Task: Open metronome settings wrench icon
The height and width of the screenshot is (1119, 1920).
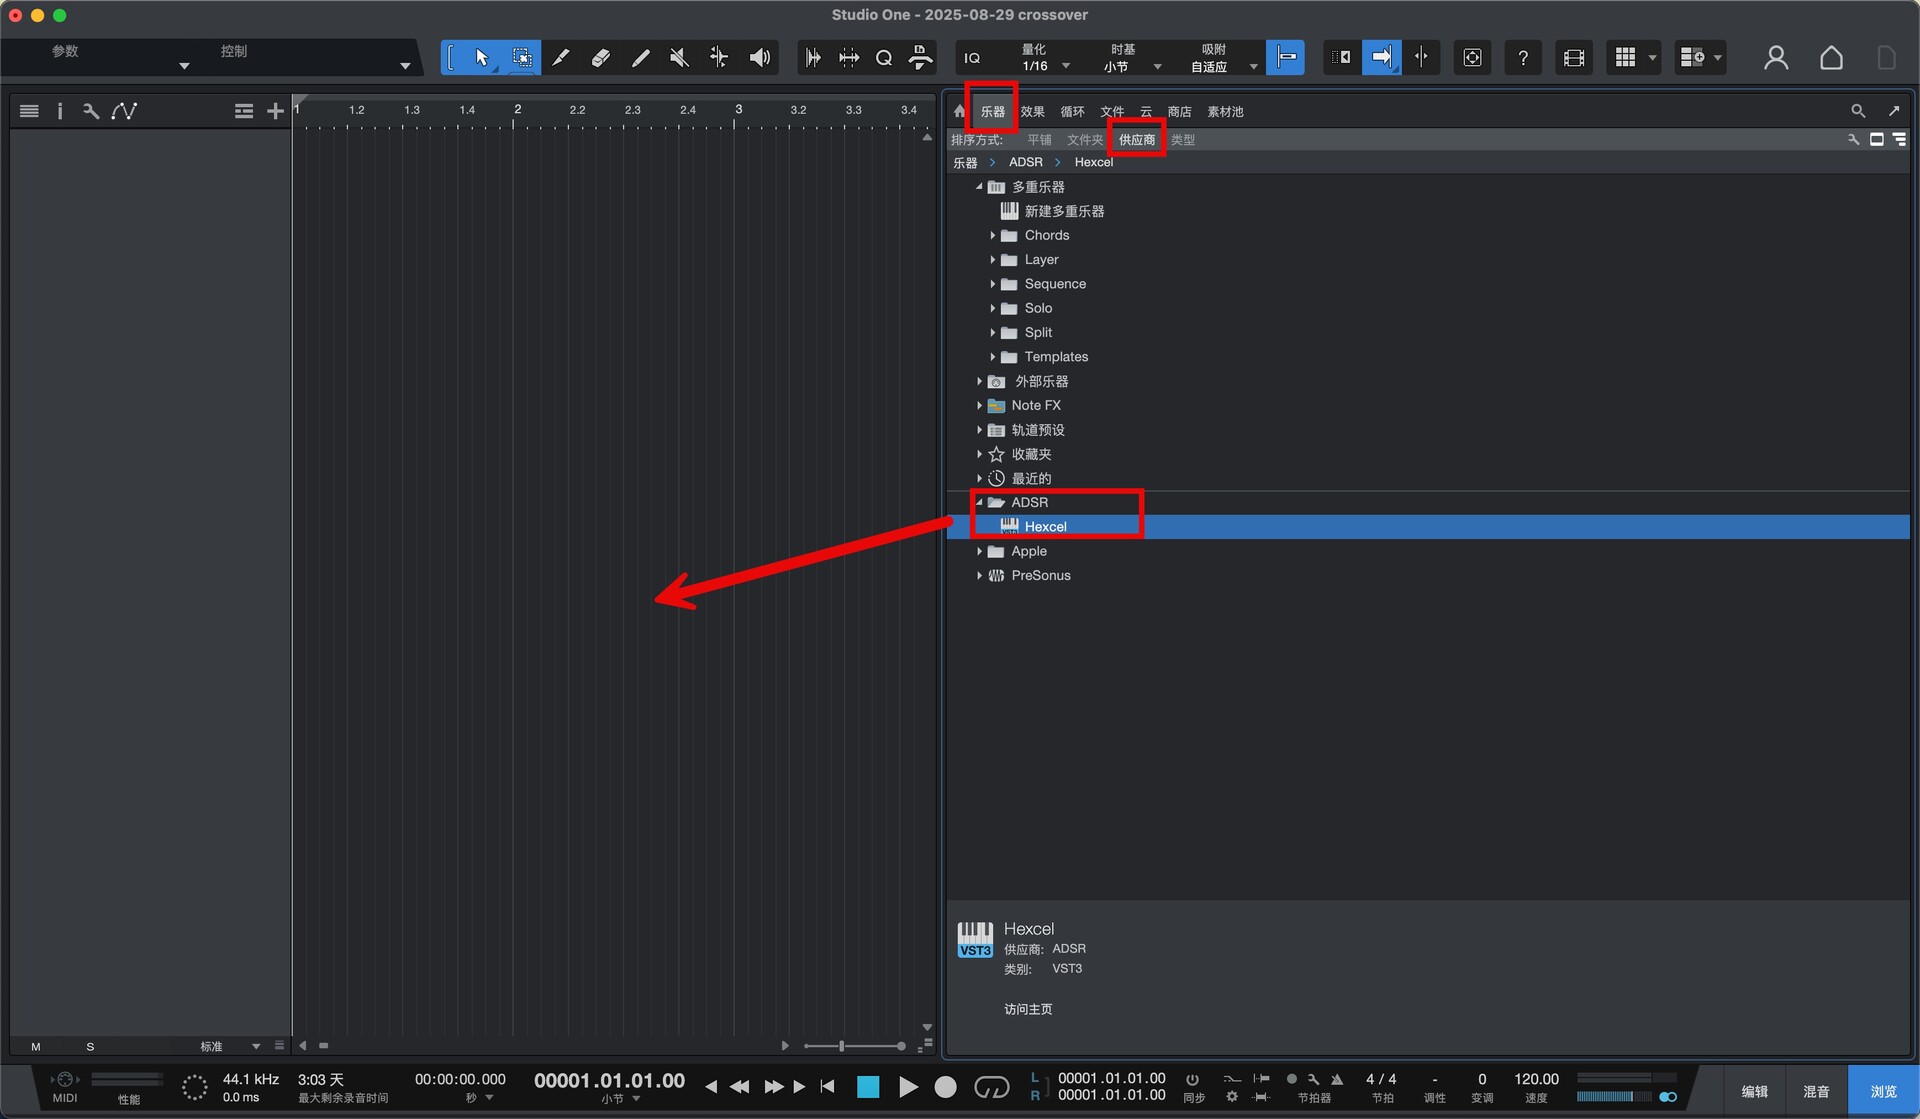Action: click(x=1313, y=1079)
